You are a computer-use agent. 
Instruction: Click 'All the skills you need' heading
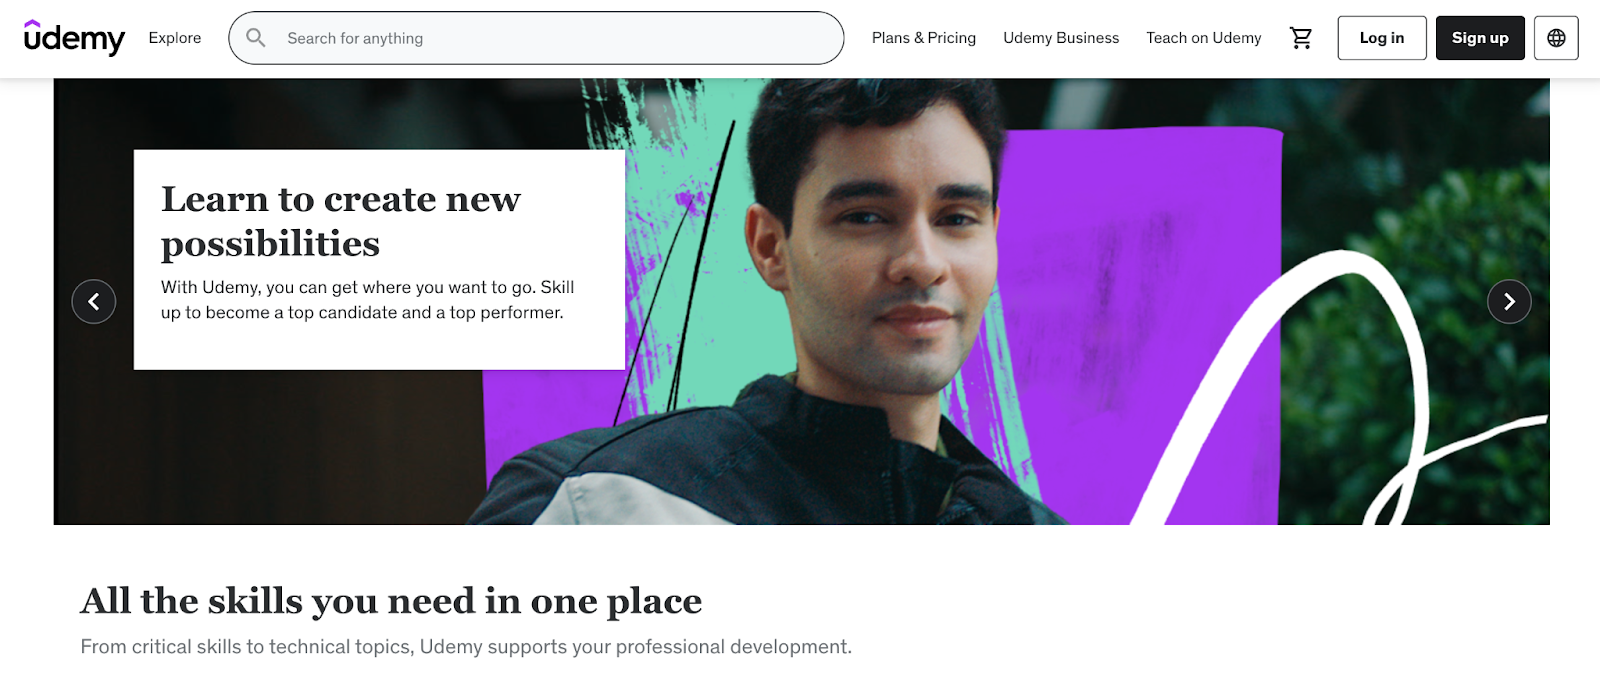[x=391, y=601]
